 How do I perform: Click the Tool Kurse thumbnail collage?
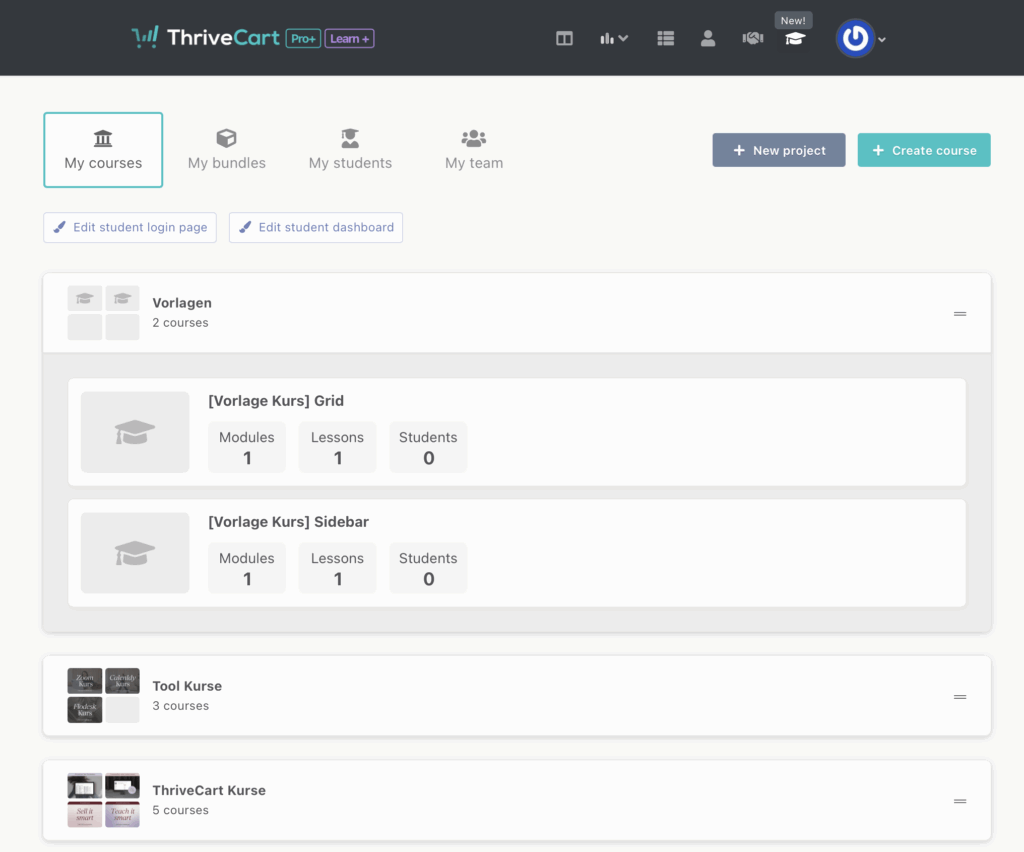point(103,695)
